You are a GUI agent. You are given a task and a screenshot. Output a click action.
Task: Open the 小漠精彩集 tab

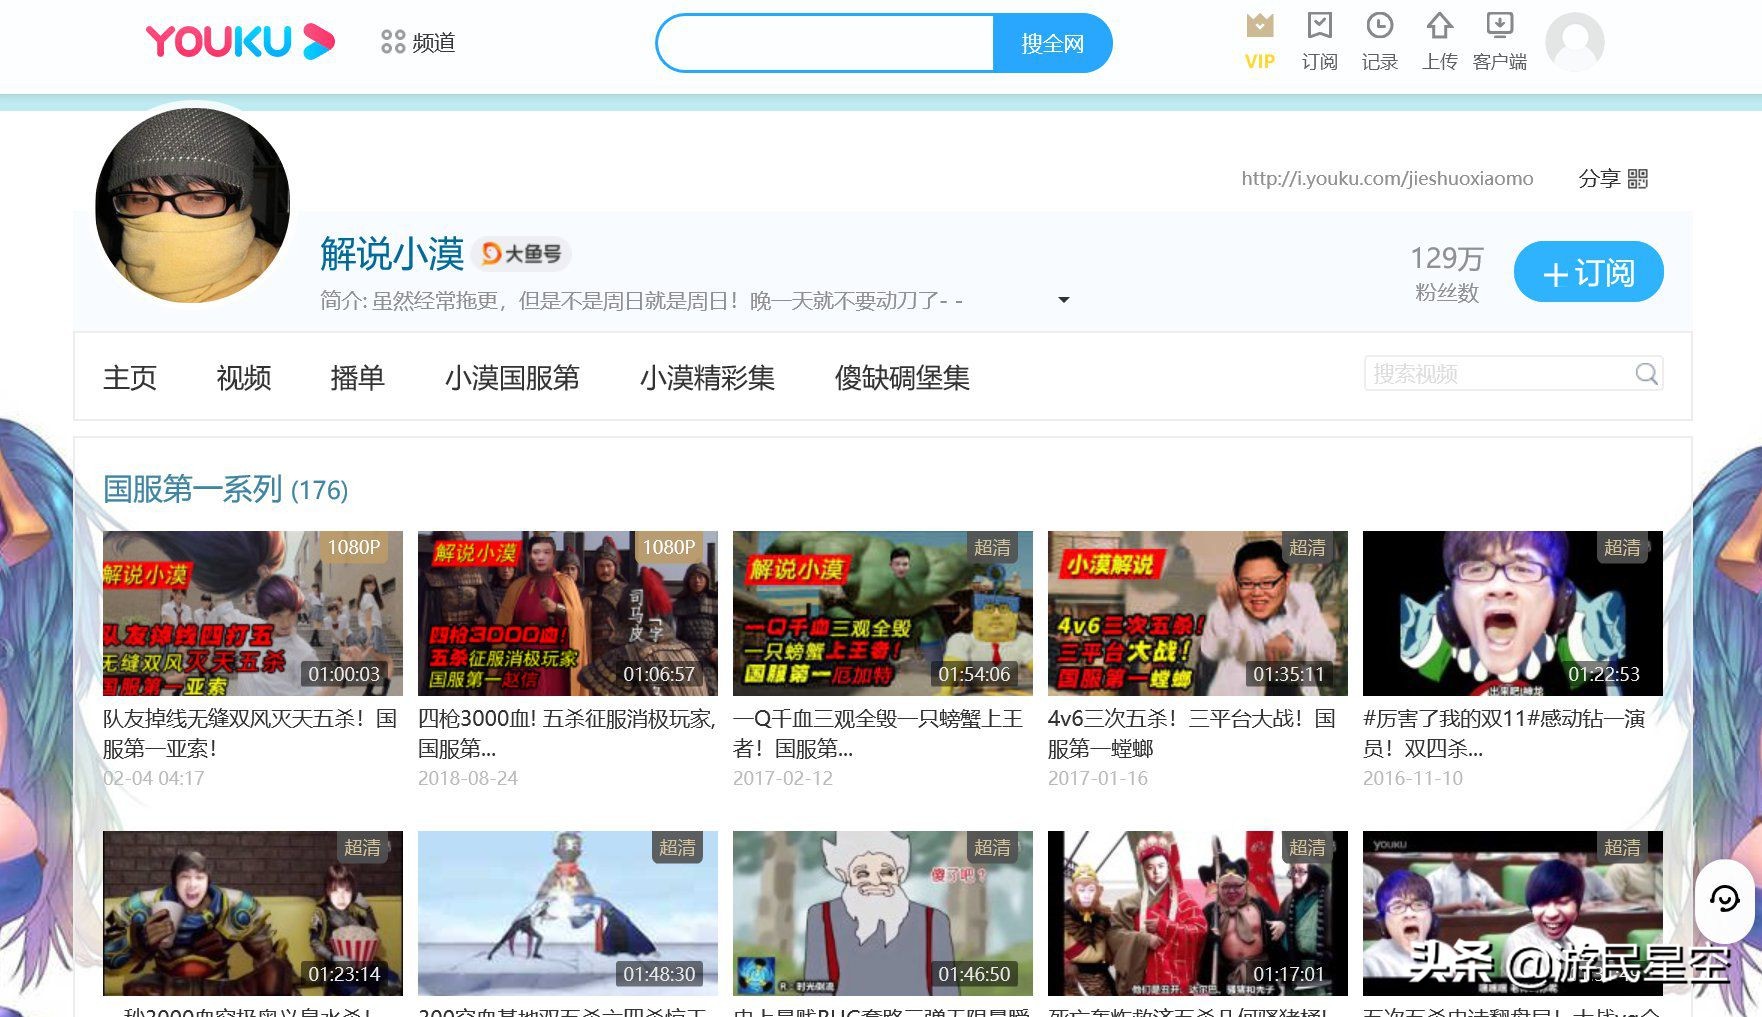[x=707, y=378]
